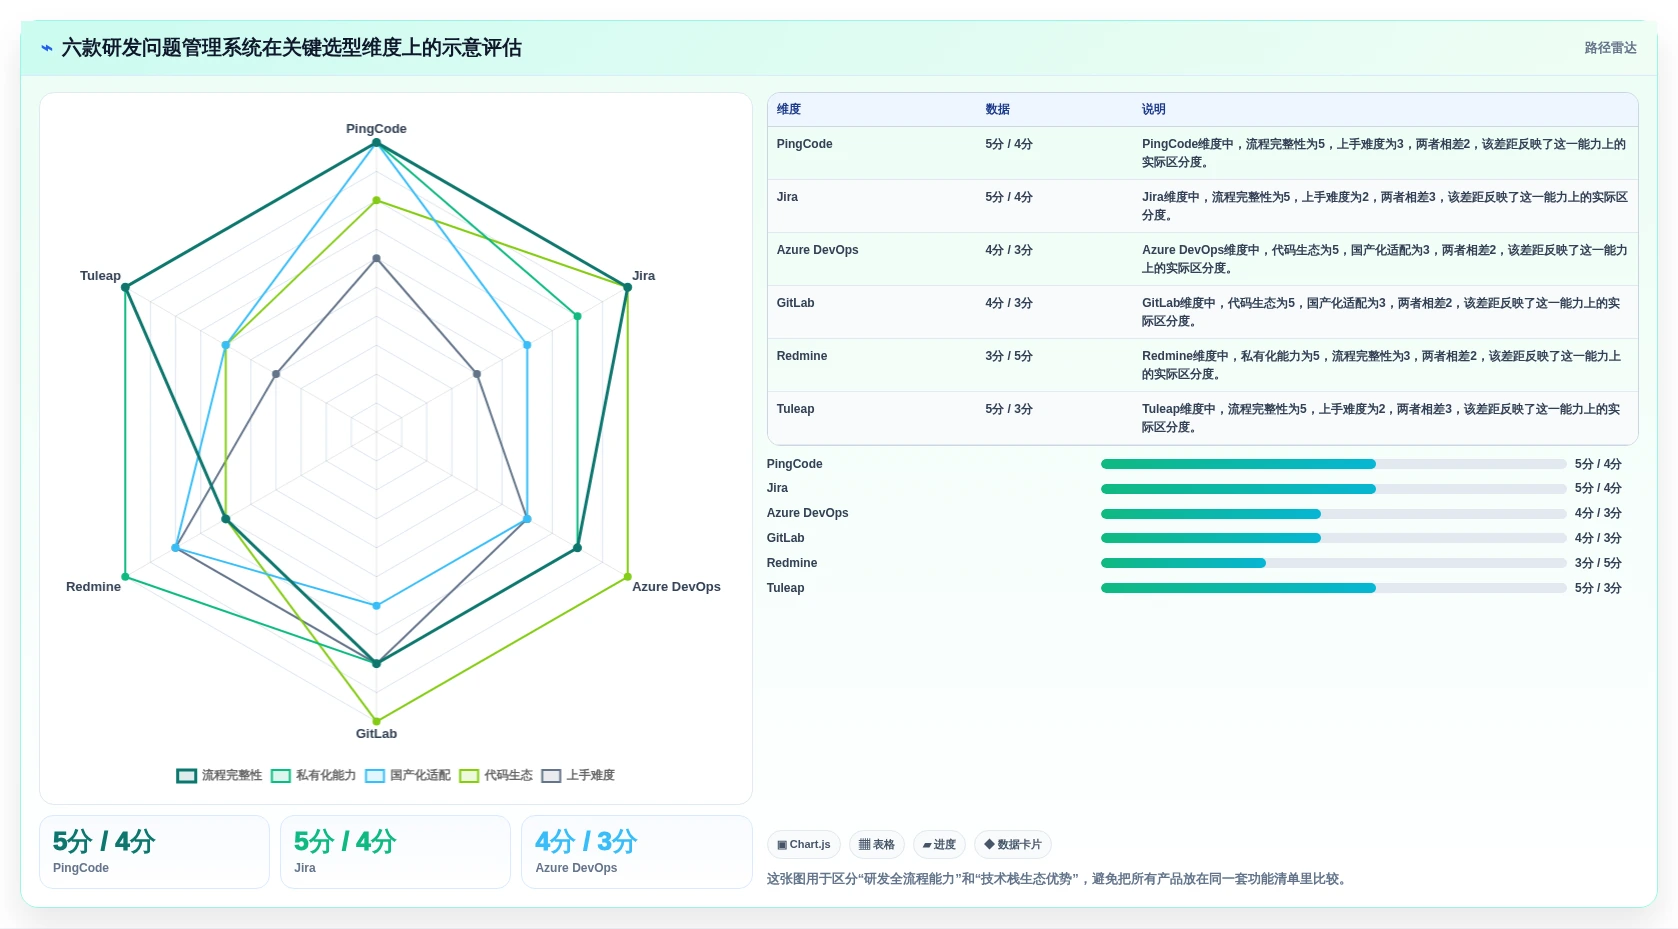Click the Azure DevOps label in the progress list

pyautogui.click(x=807, y=513)
